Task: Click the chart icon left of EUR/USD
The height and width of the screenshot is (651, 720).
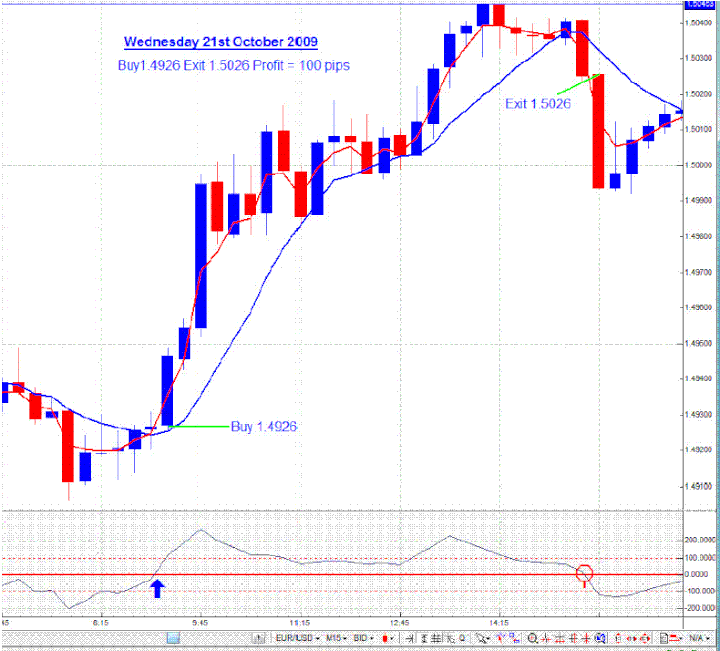Action: tap(259, 638)
